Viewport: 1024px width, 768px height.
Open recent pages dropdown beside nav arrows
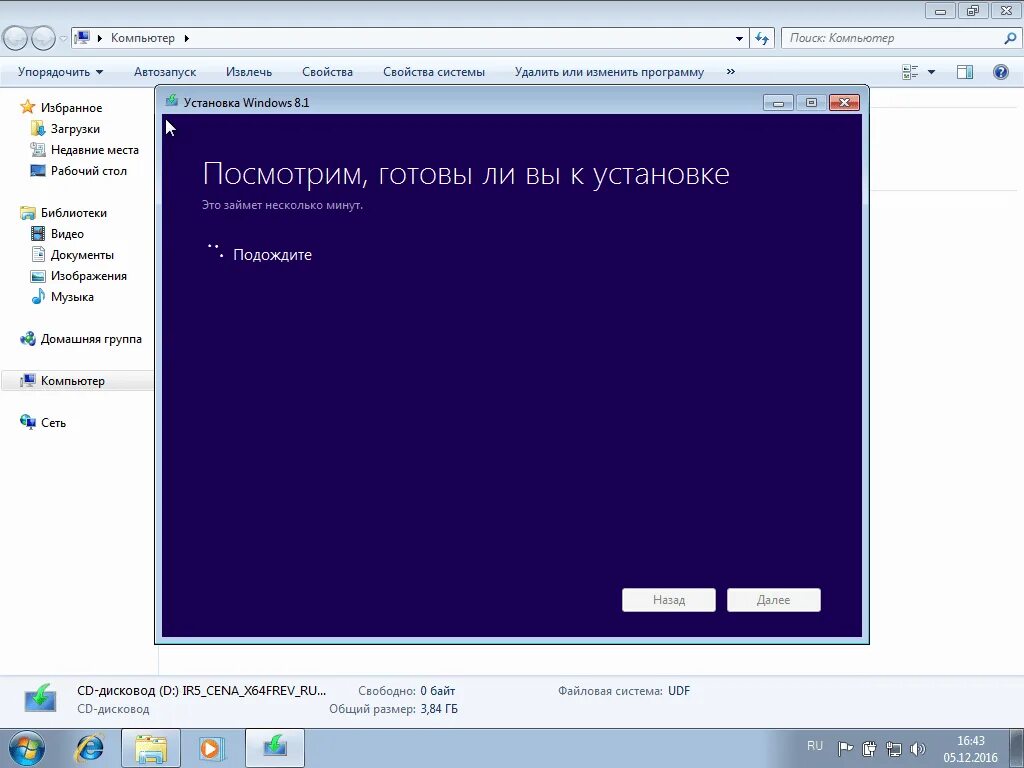click(63, 39)
